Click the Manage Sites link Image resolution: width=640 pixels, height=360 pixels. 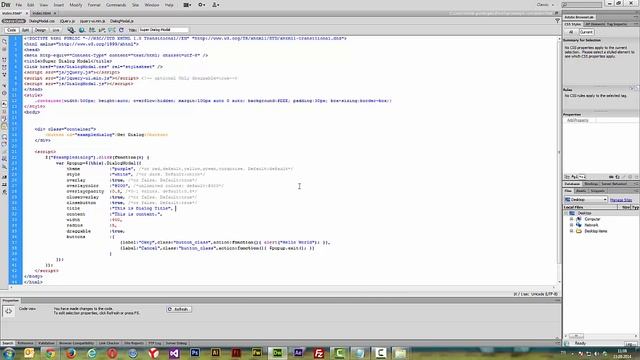(x=621, y=200)
